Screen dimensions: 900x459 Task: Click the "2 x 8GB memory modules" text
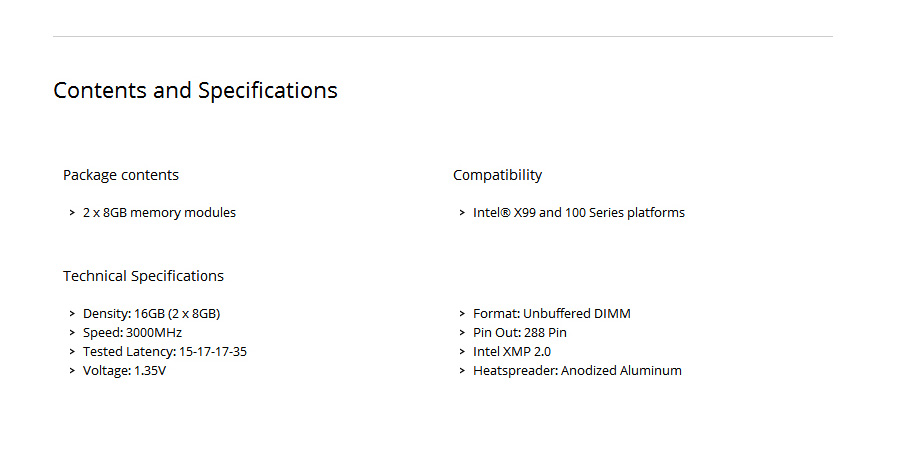click(159, 213)
